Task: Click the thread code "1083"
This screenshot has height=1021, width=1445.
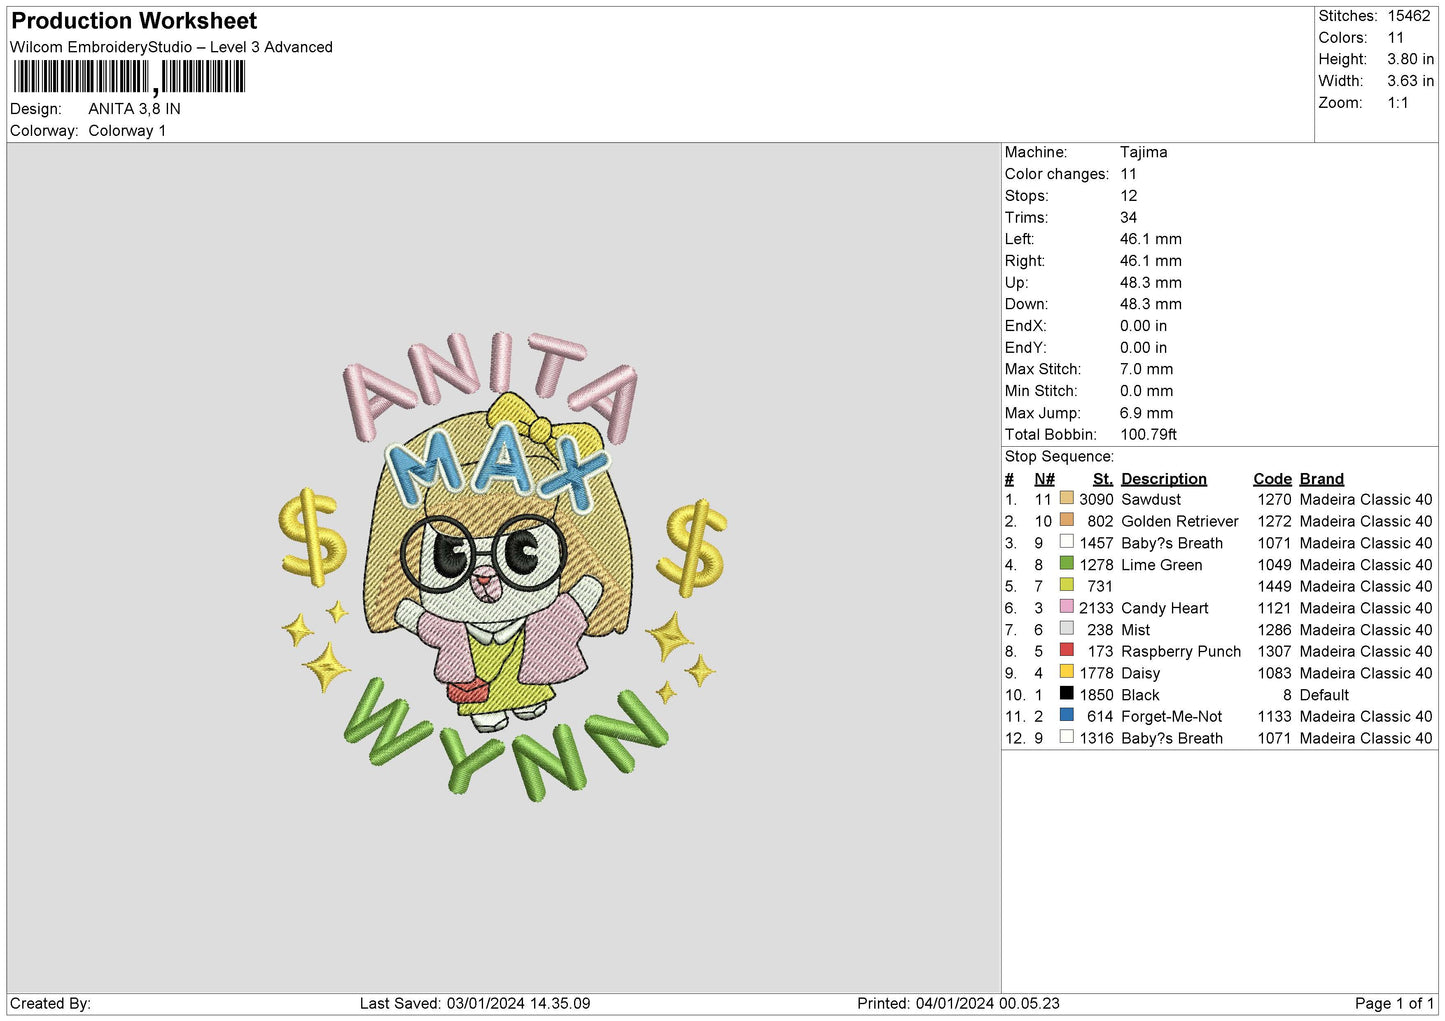Action: (x=1275, y=673)
